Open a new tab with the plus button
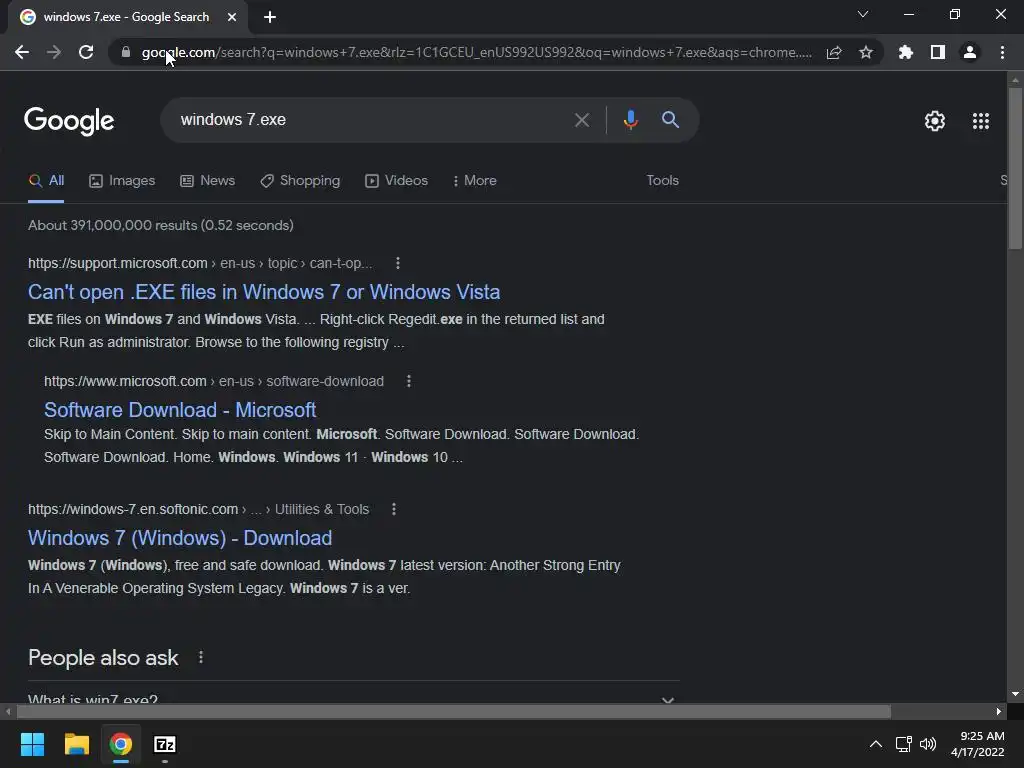Viewport: 1024px width, 768px height. pyautogui.click(x=270, y=17)
